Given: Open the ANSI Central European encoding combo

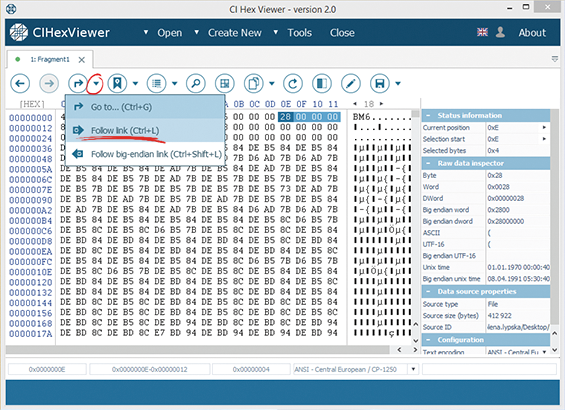Looking at the screenshot, I should (413, 369).
